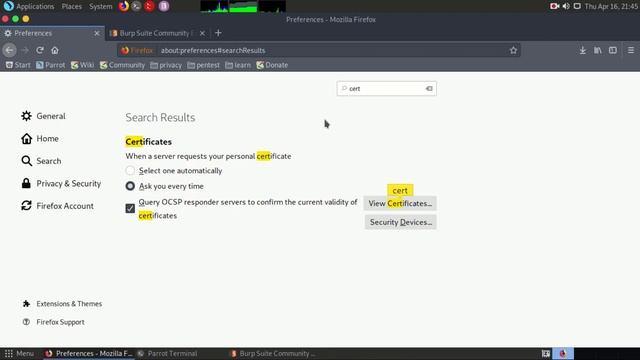Close the Burp Suite Community tab
This screenshot has height=360, width=640.
tap(202, 33)
